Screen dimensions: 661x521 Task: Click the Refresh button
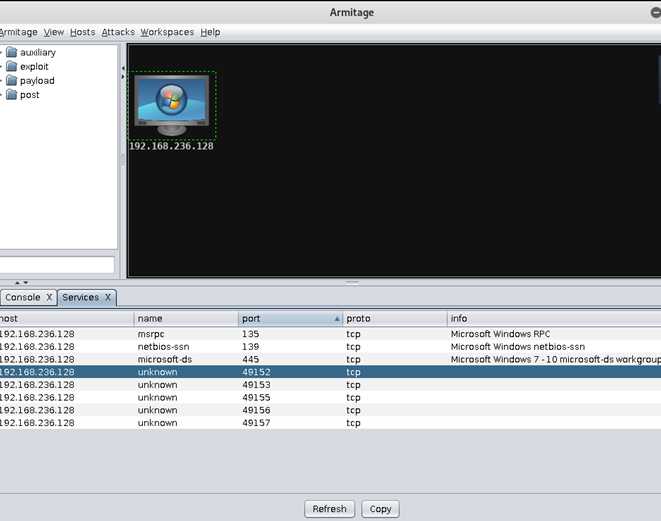[x=330, y=509]
